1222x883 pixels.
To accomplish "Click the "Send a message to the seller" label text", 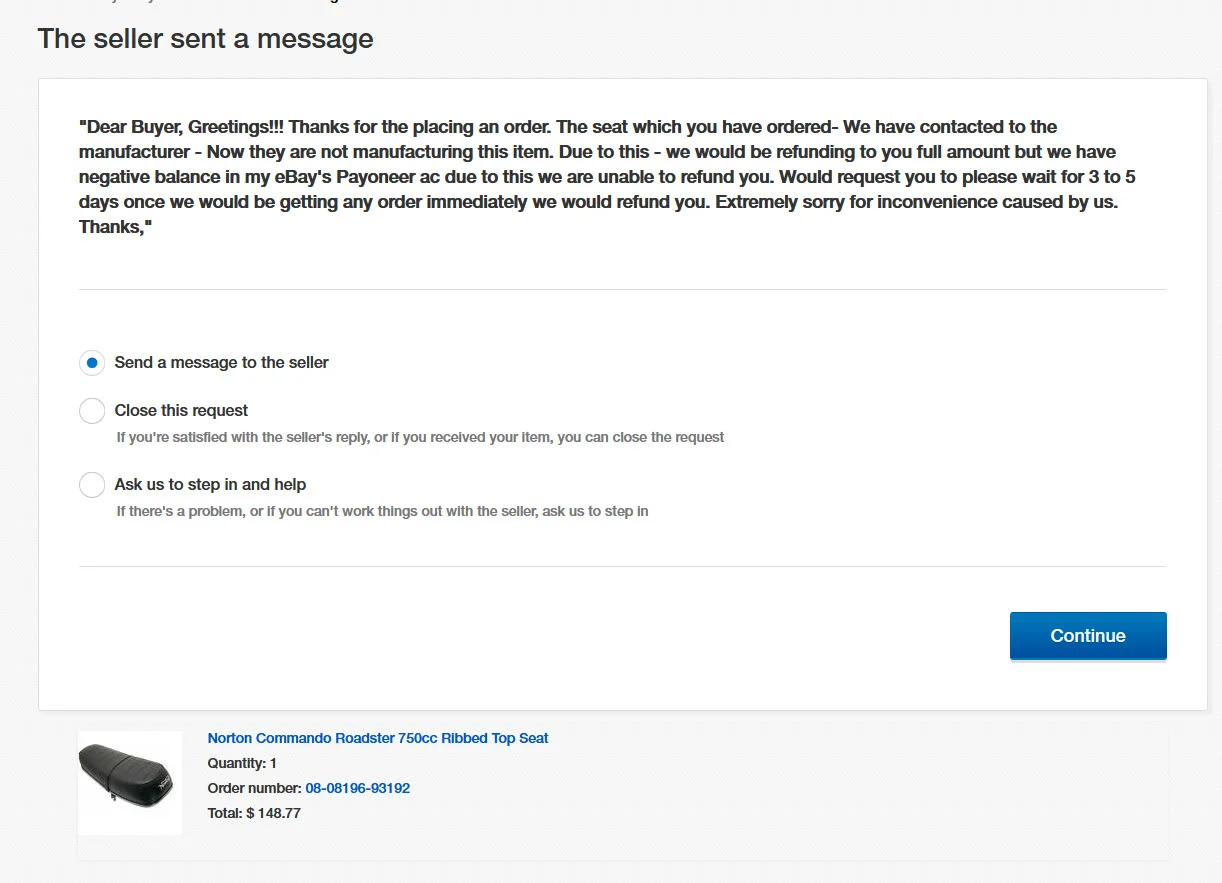I will tap(221, 363).
